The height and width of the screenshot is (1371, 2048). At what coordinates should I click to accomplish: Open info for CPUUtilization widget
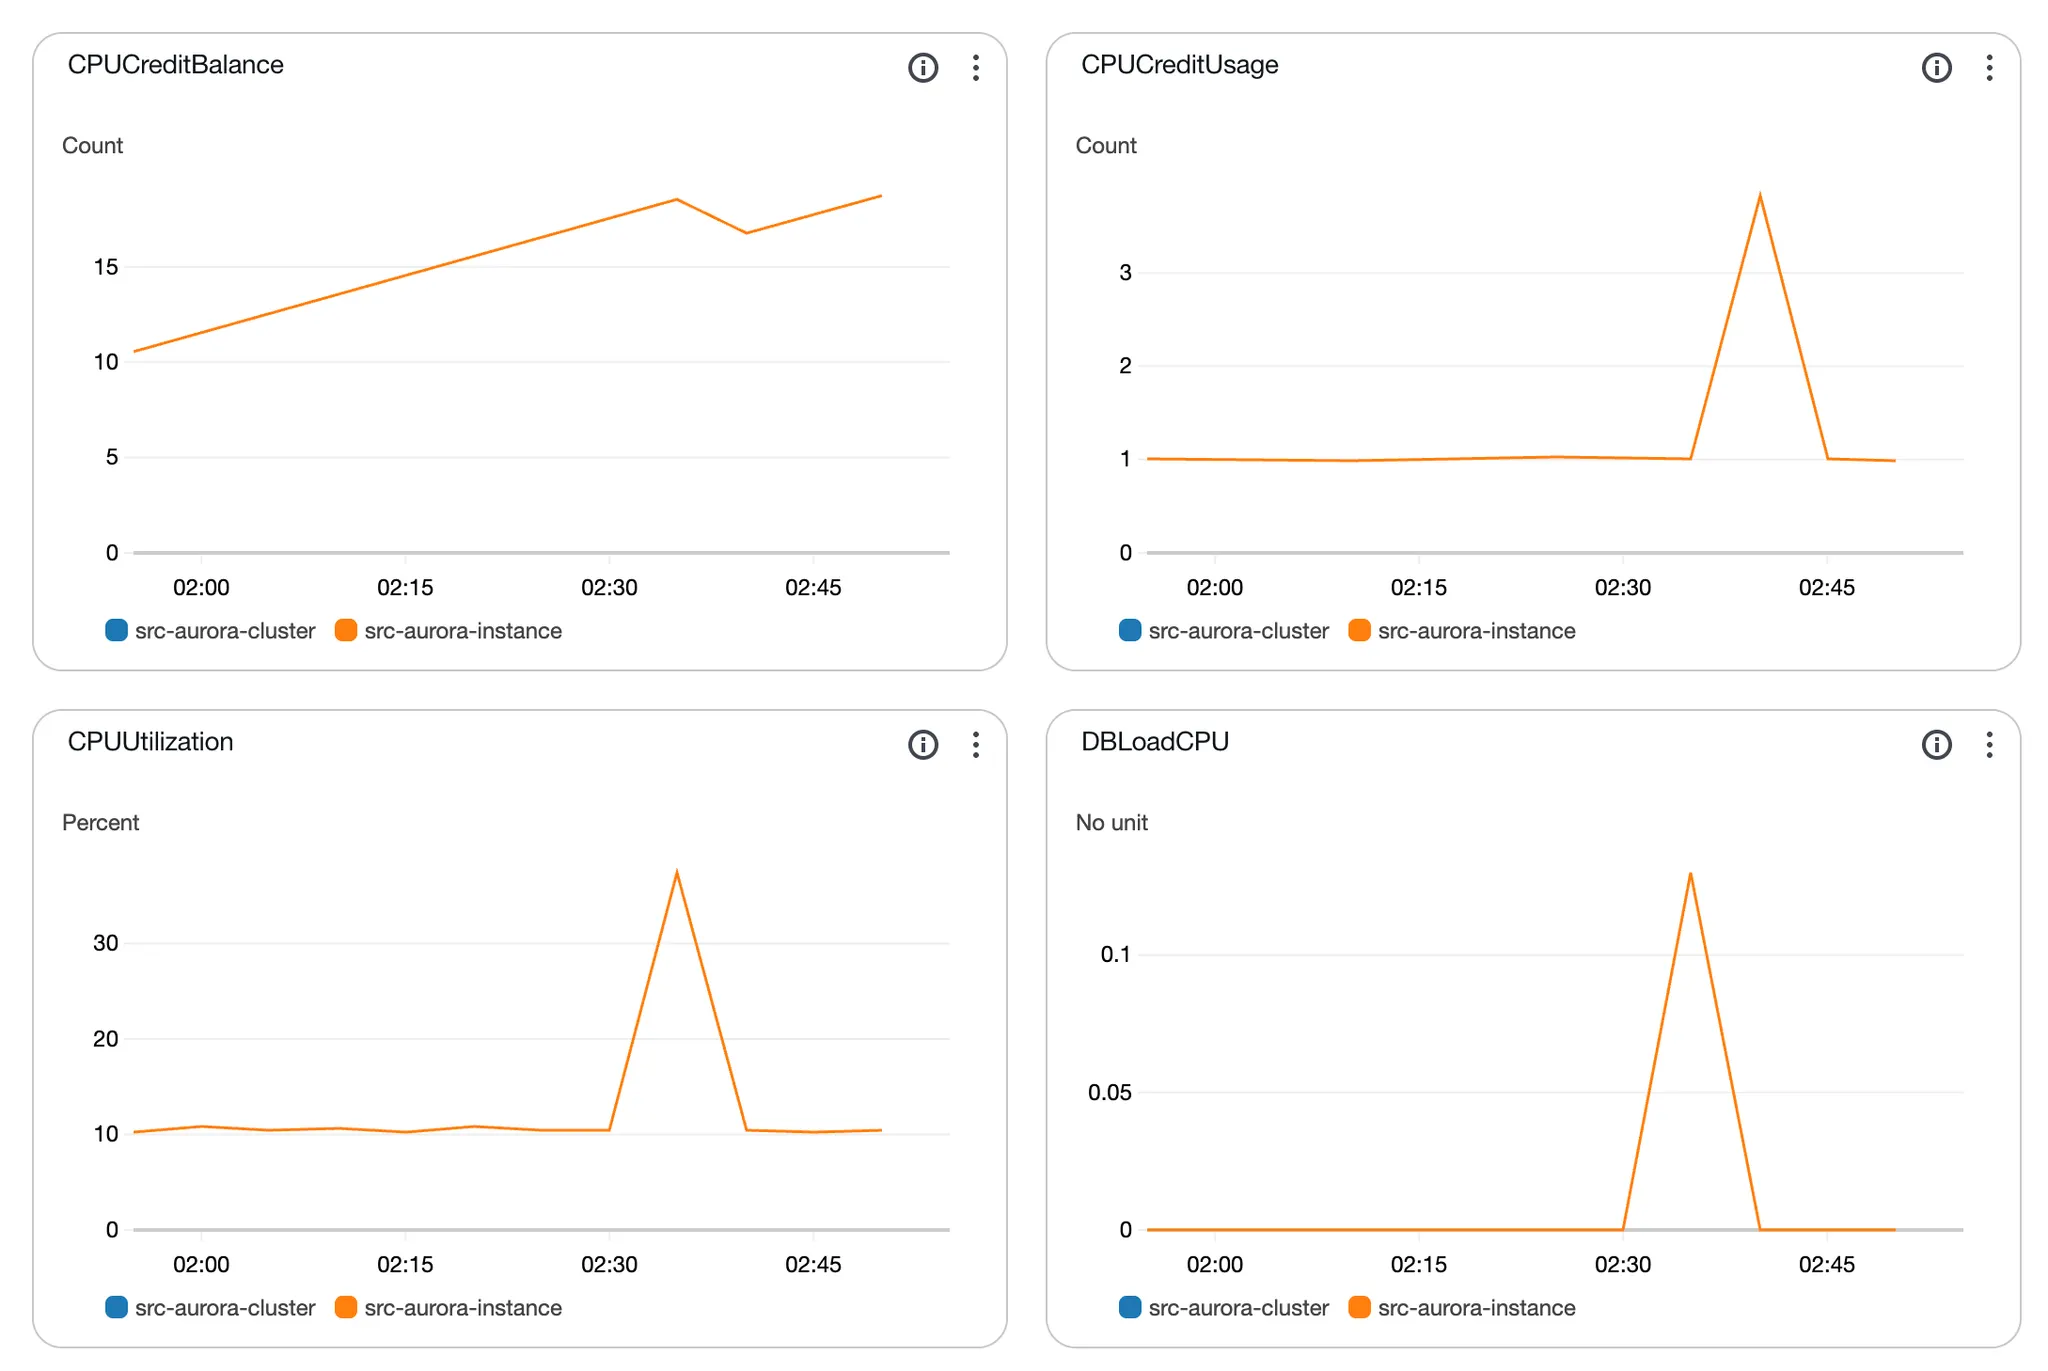tap(922, 744)
